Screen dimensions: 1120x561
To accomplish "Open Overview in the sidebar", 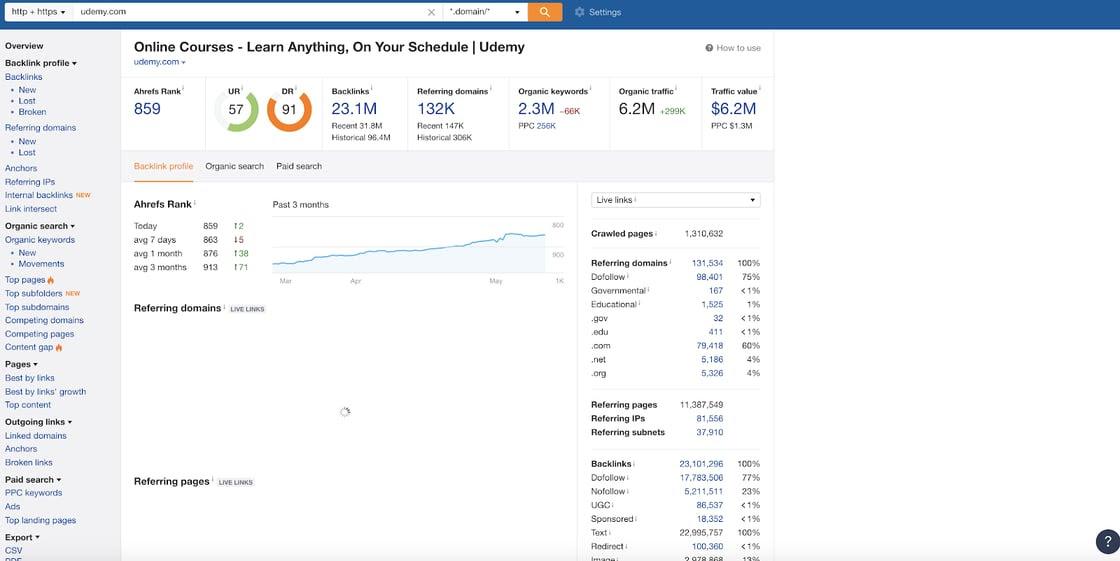I will tap(24, 46).
